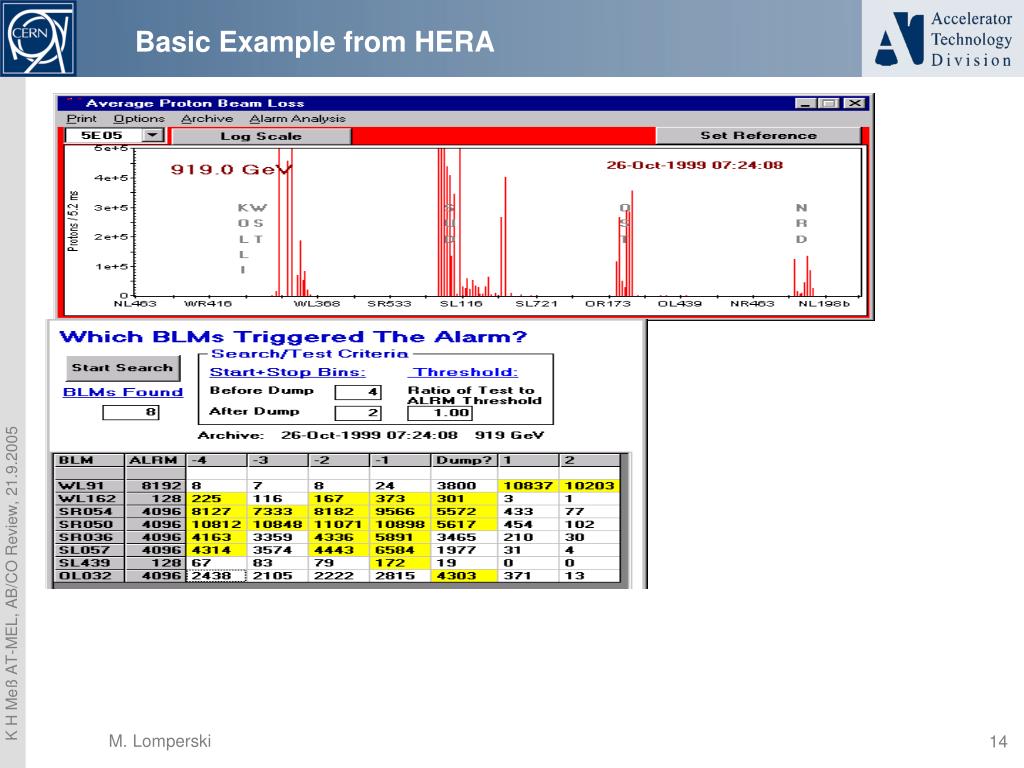
Task: Click the highlighted cell 8127
Action: [216, 511]
